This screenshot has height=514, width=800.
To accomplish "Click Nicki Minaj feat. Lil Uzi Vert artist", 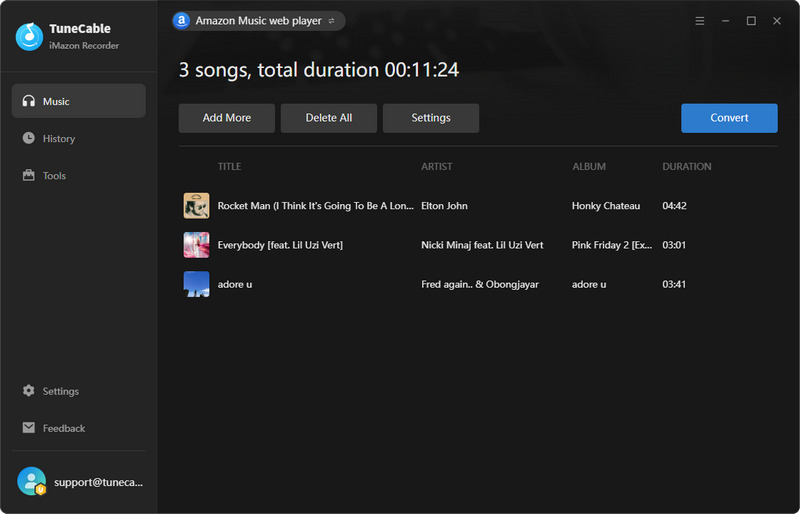I will 482,245.
